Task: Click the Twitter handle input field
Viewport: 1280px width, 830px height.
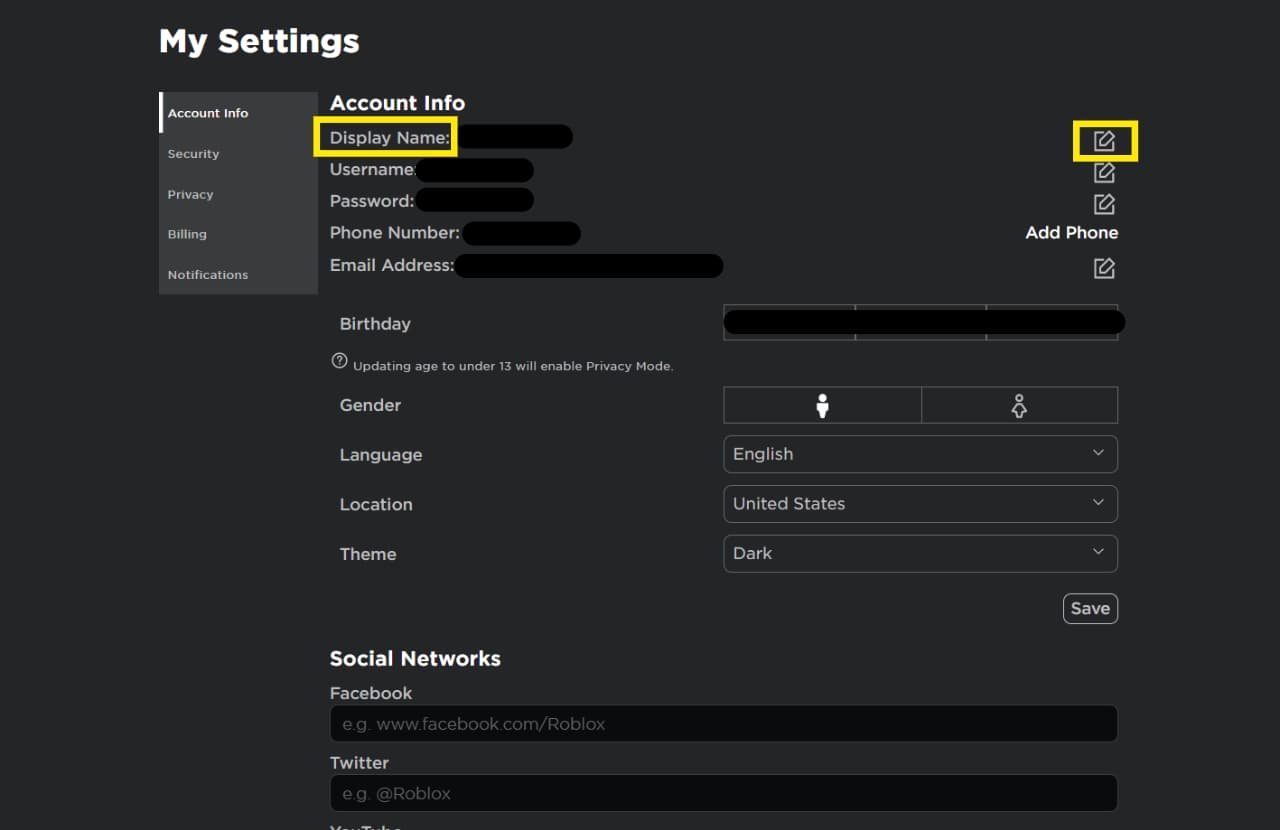Action: 723,793
